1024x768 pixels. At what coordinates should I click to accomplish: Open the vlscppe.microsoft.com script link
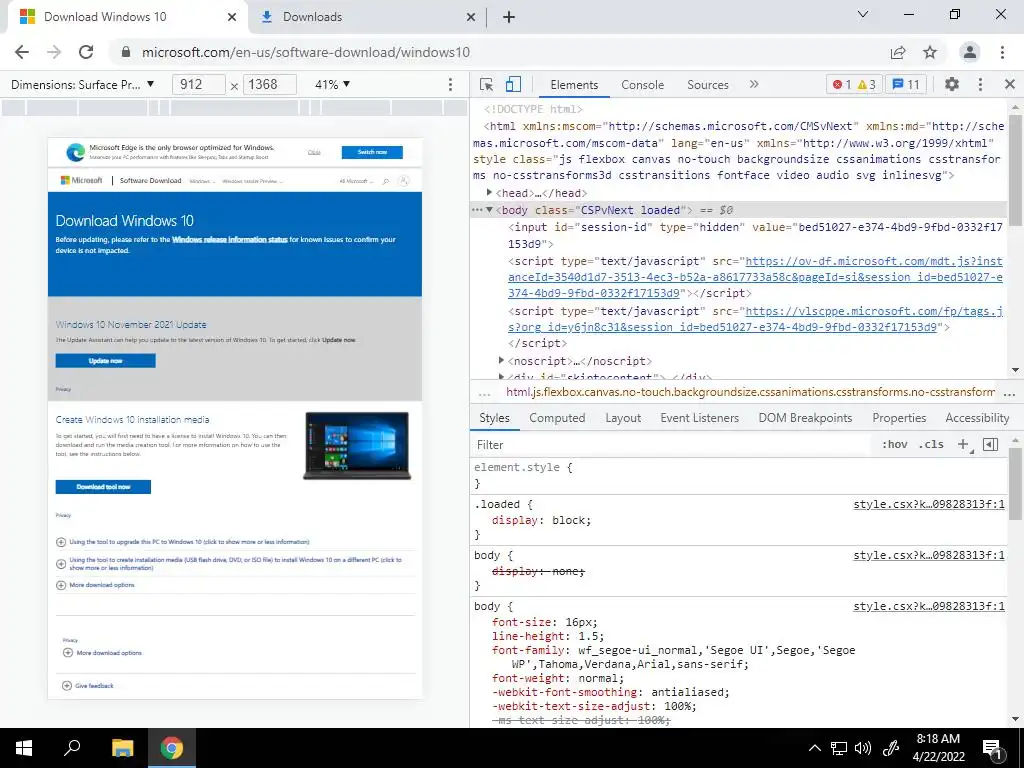(x=755, y=319)
